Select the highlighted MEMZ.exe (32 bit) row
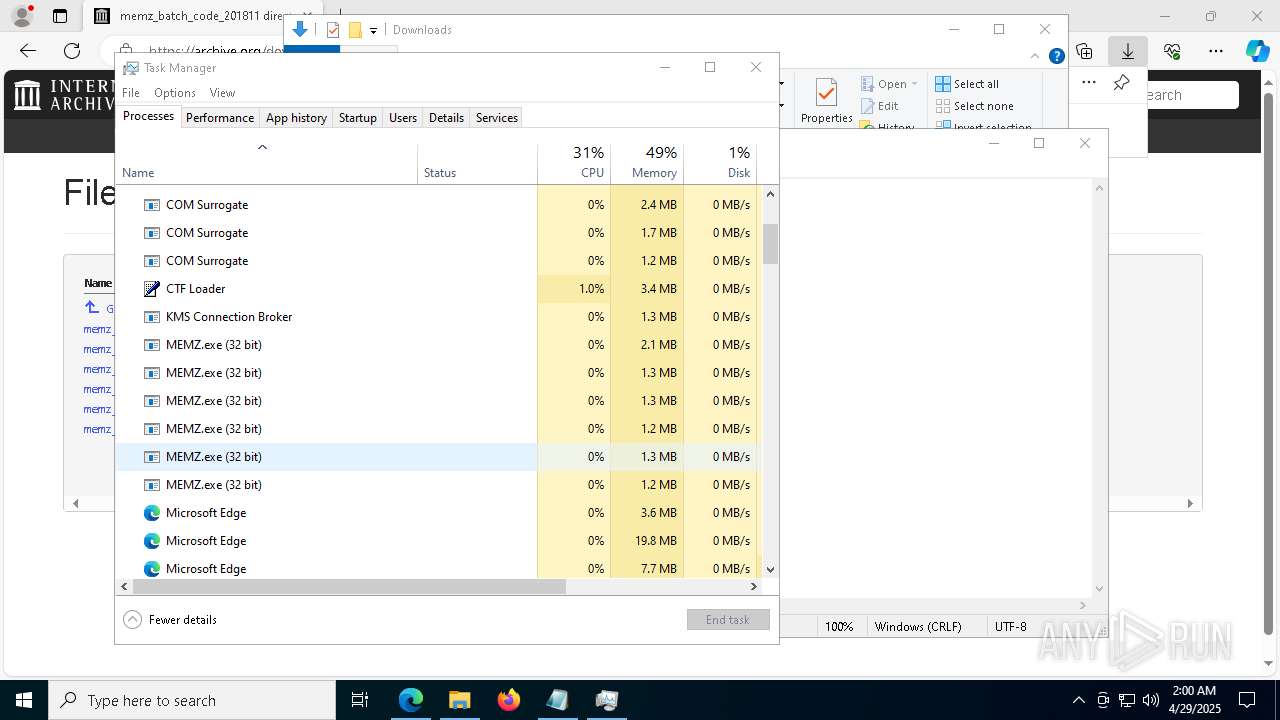Screen dimensions: 1280x720 437,457
